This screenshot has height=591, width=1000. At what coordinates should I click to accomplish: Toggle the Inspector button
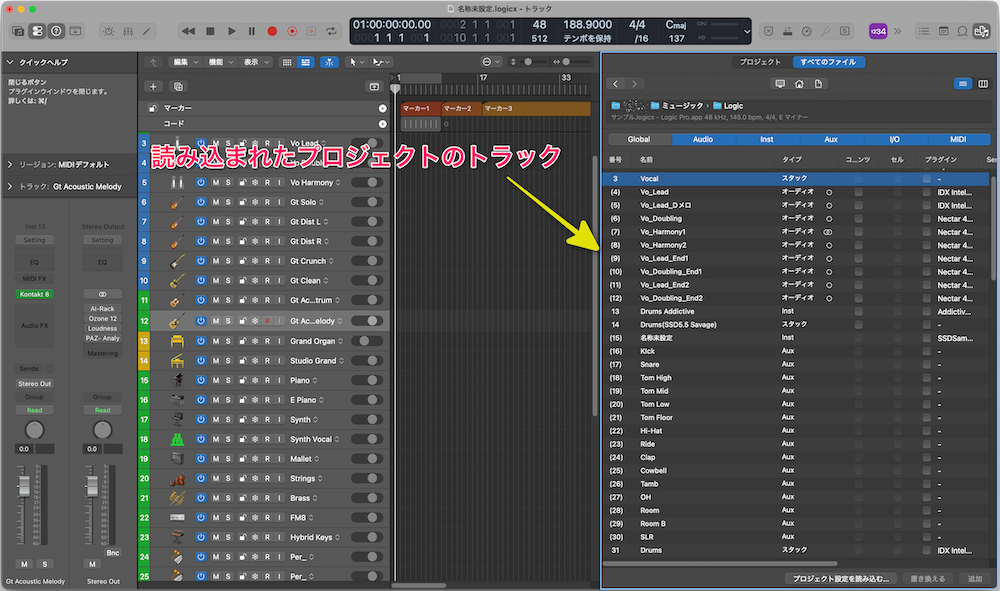pyautogui.click(x=37, y=31)
